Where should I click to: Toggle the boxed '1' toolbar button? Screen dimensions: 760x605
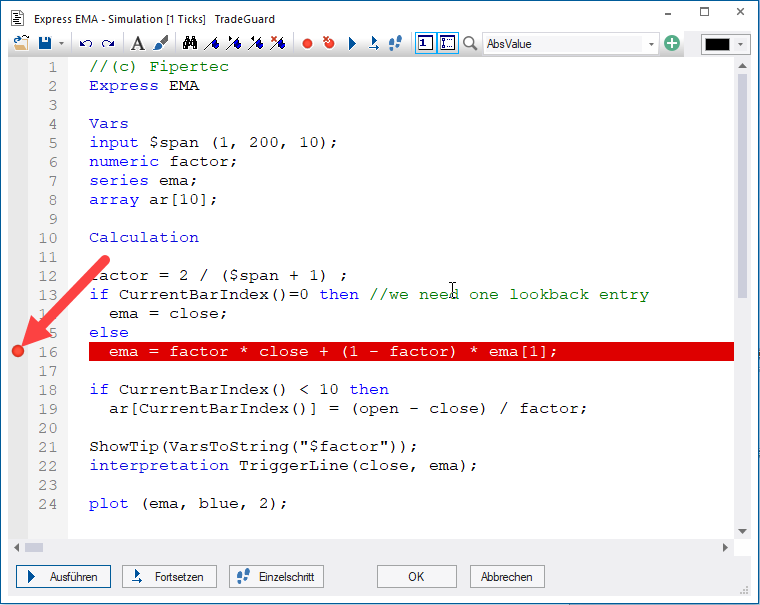pos(425,44)
